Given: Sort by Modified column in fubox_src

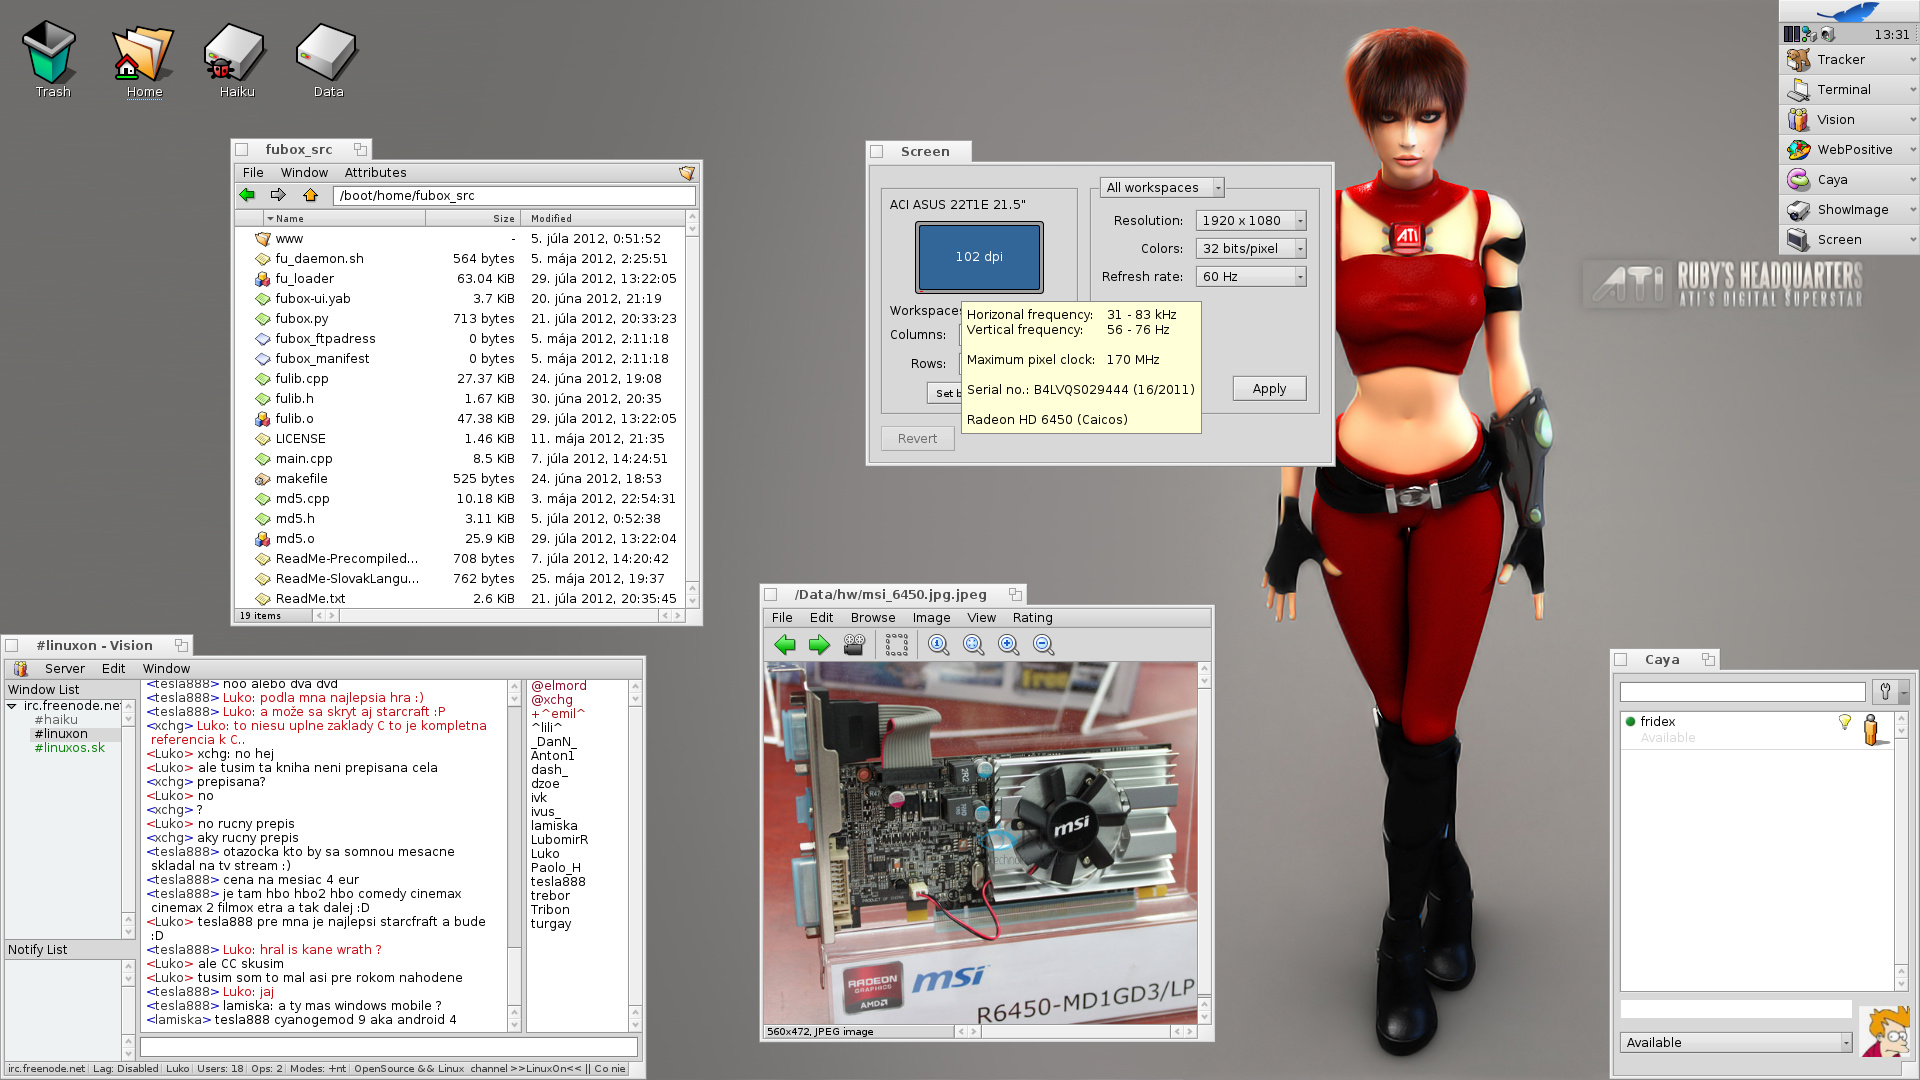Looking at the screenshot, I should pyautogui.click(x=605, y=219).
